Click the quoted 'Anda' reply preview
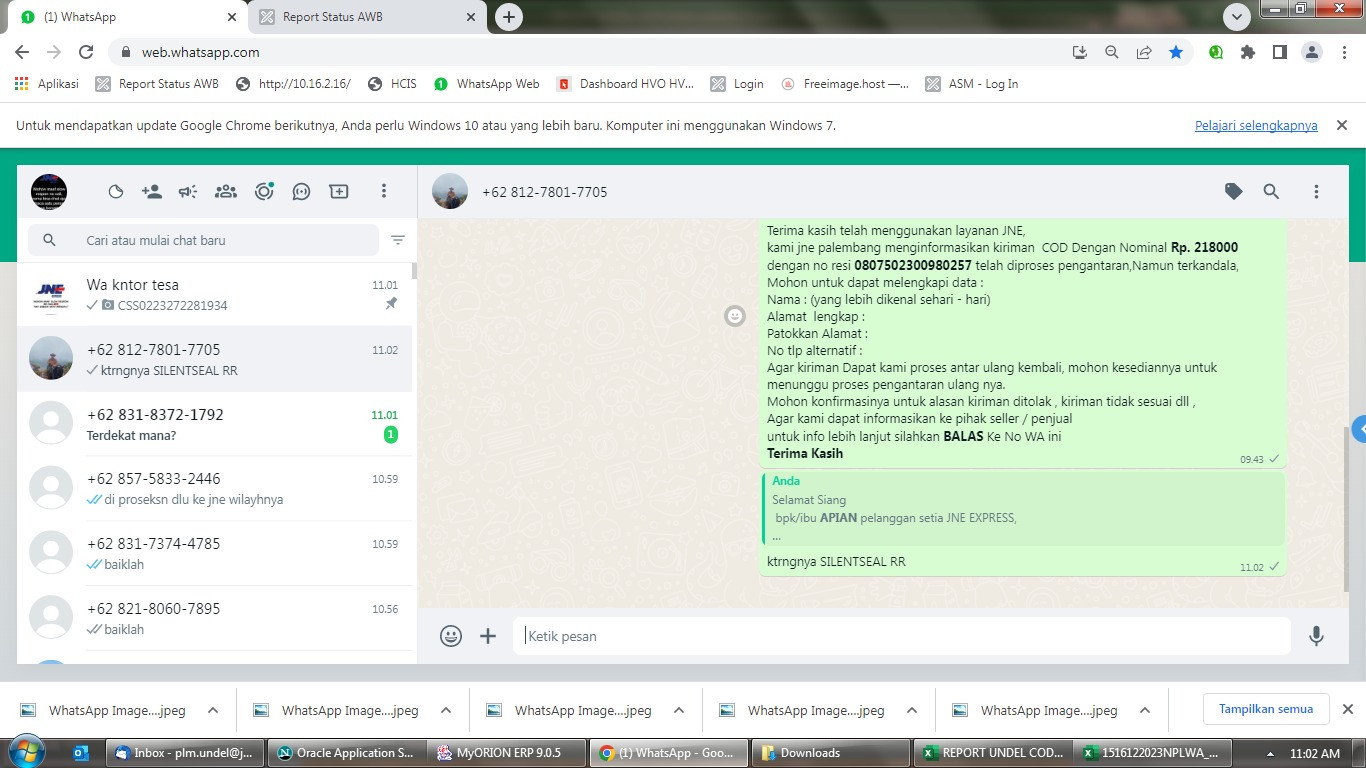The height and width of the screenshot is (768, 1366). click(x=1023, y=509)
